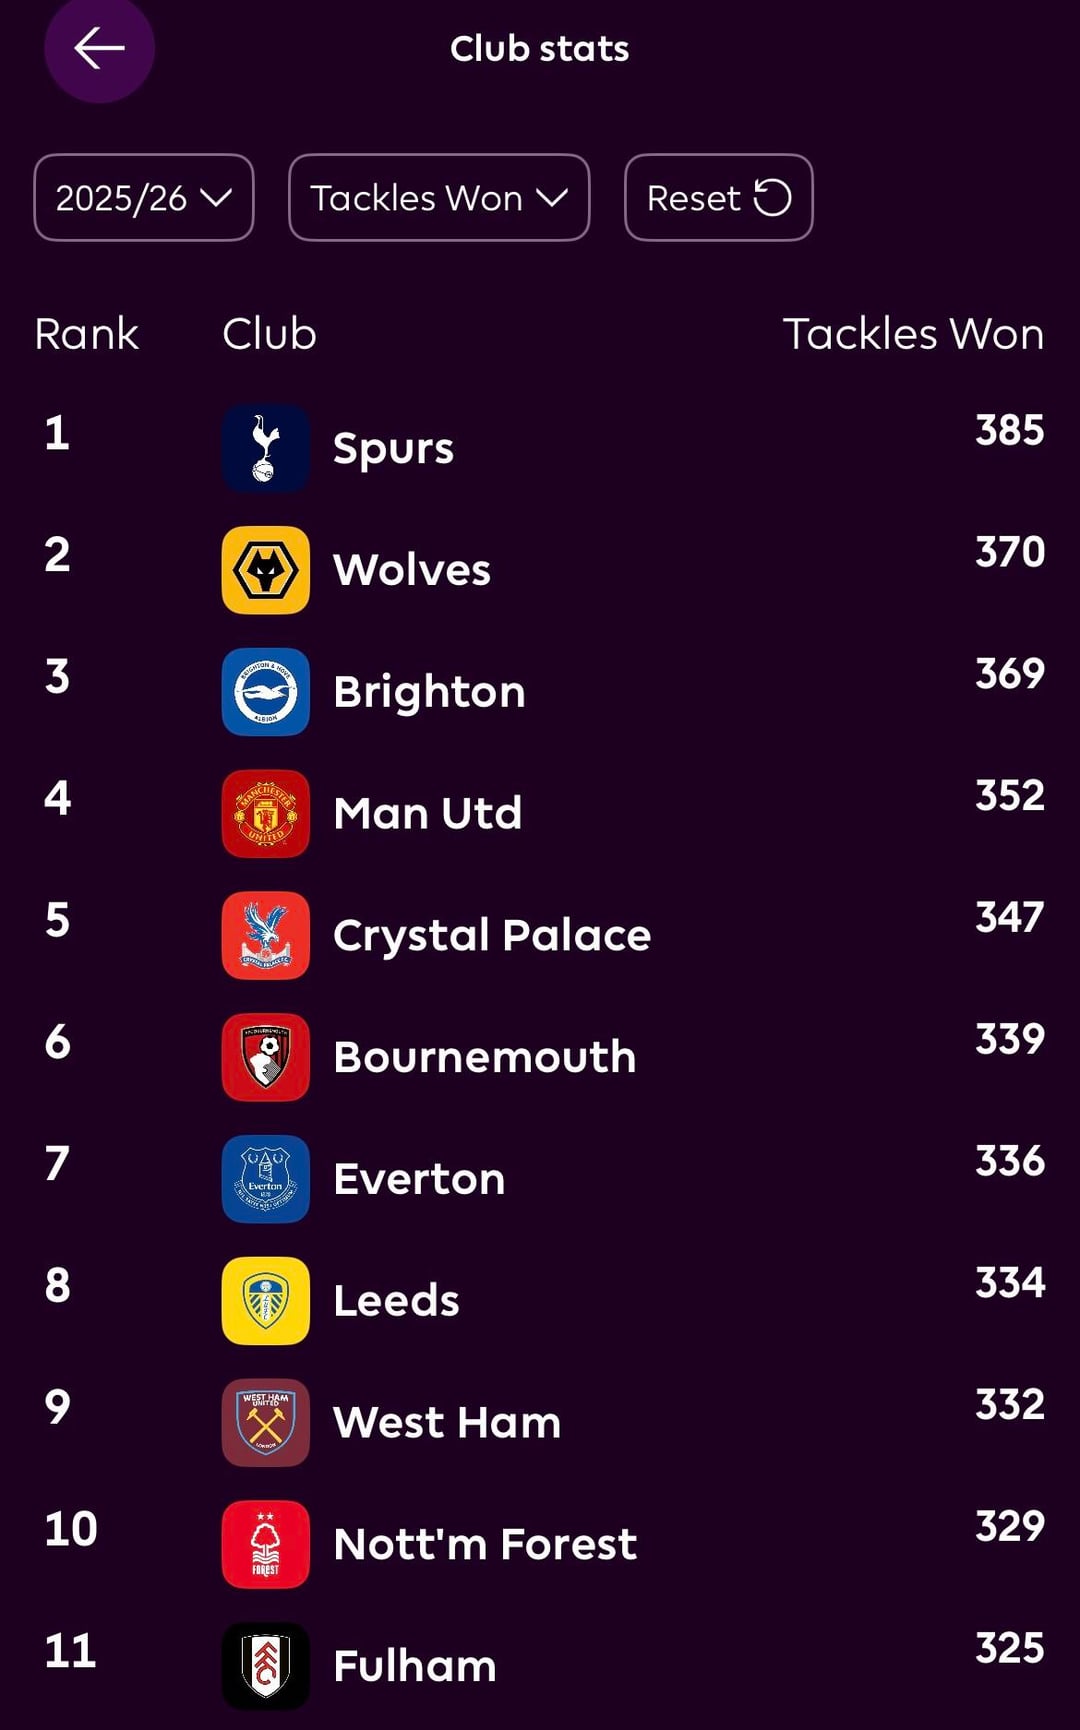Open the Fulham club name link
This screenshot has width=1080, height=1730.
point(415,1667)
